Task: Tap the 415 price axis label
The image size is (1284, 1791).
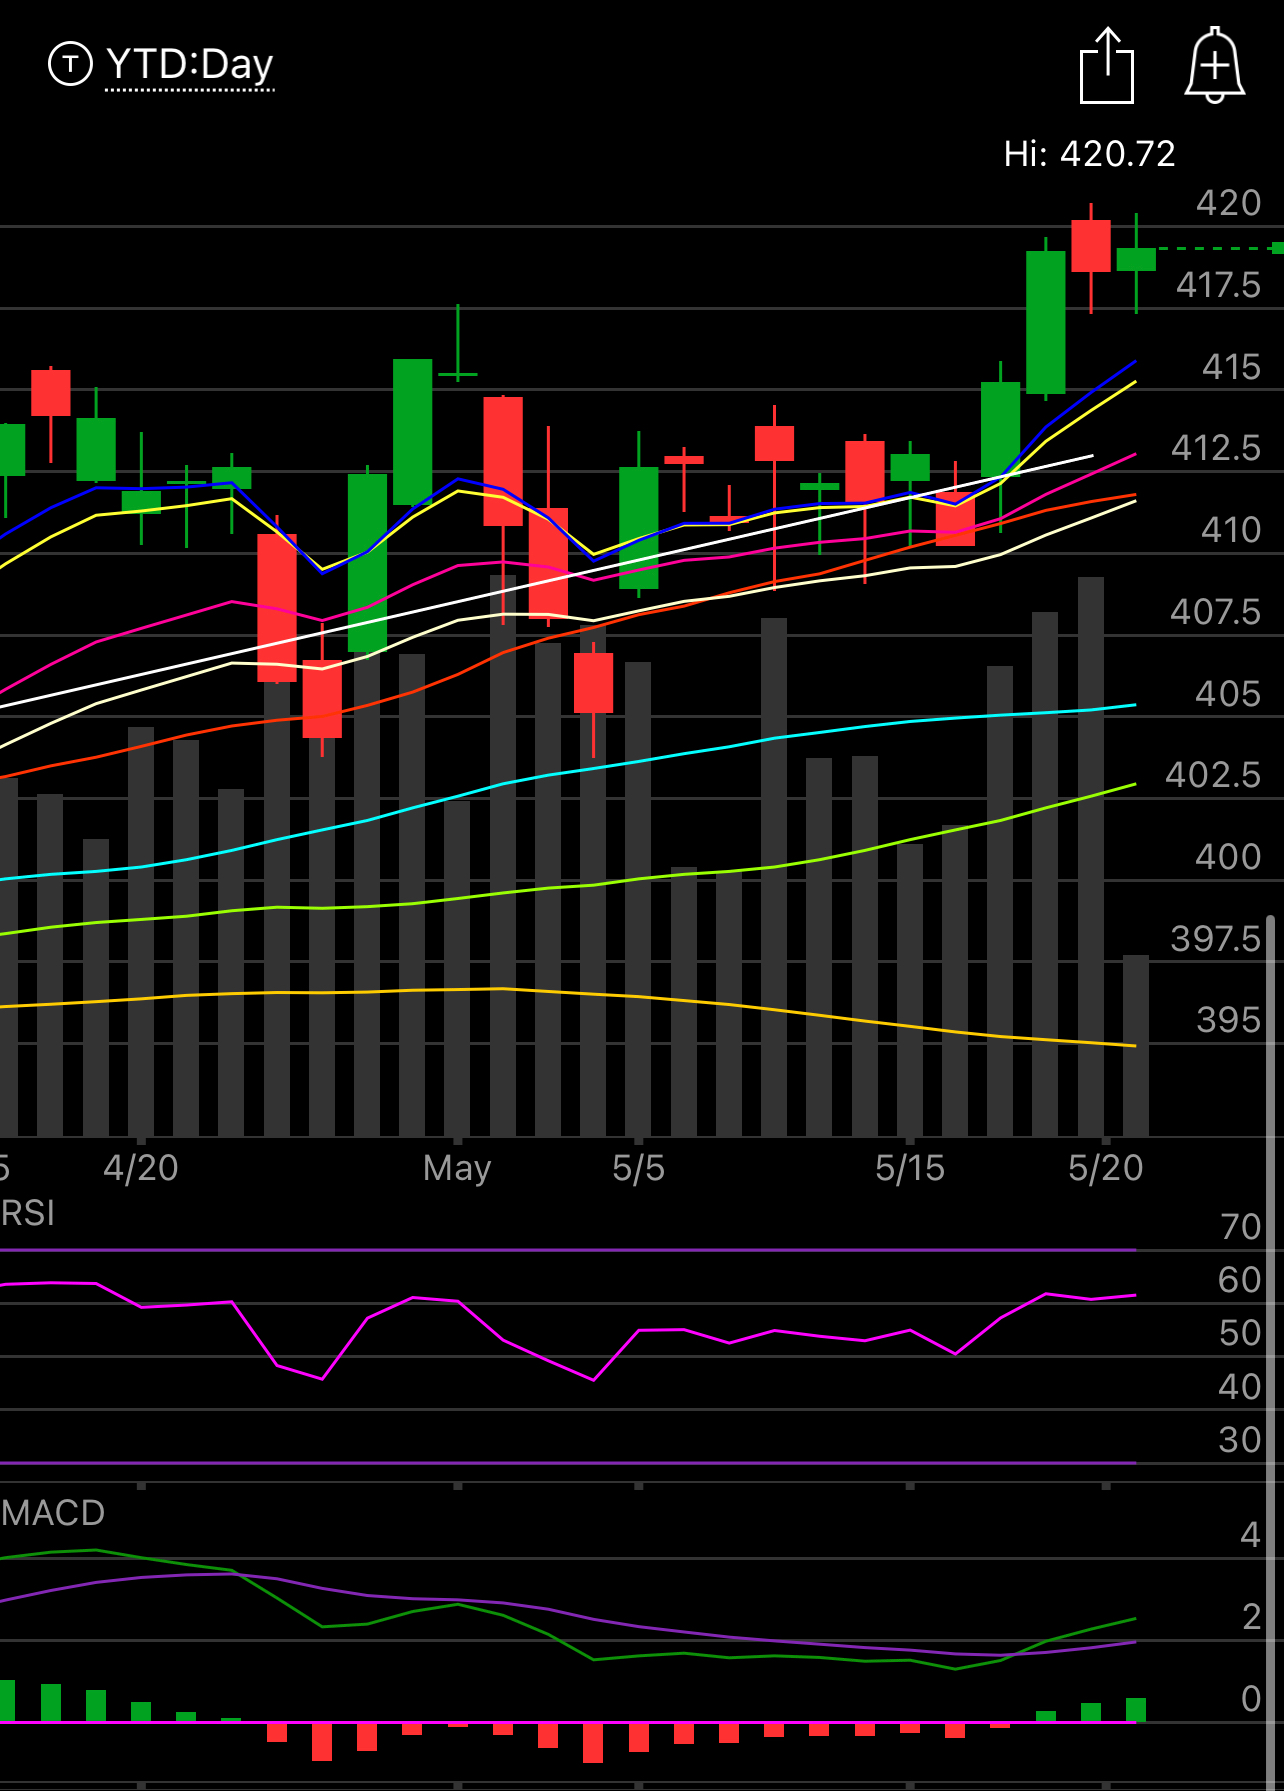Action: click(1231, 367)
